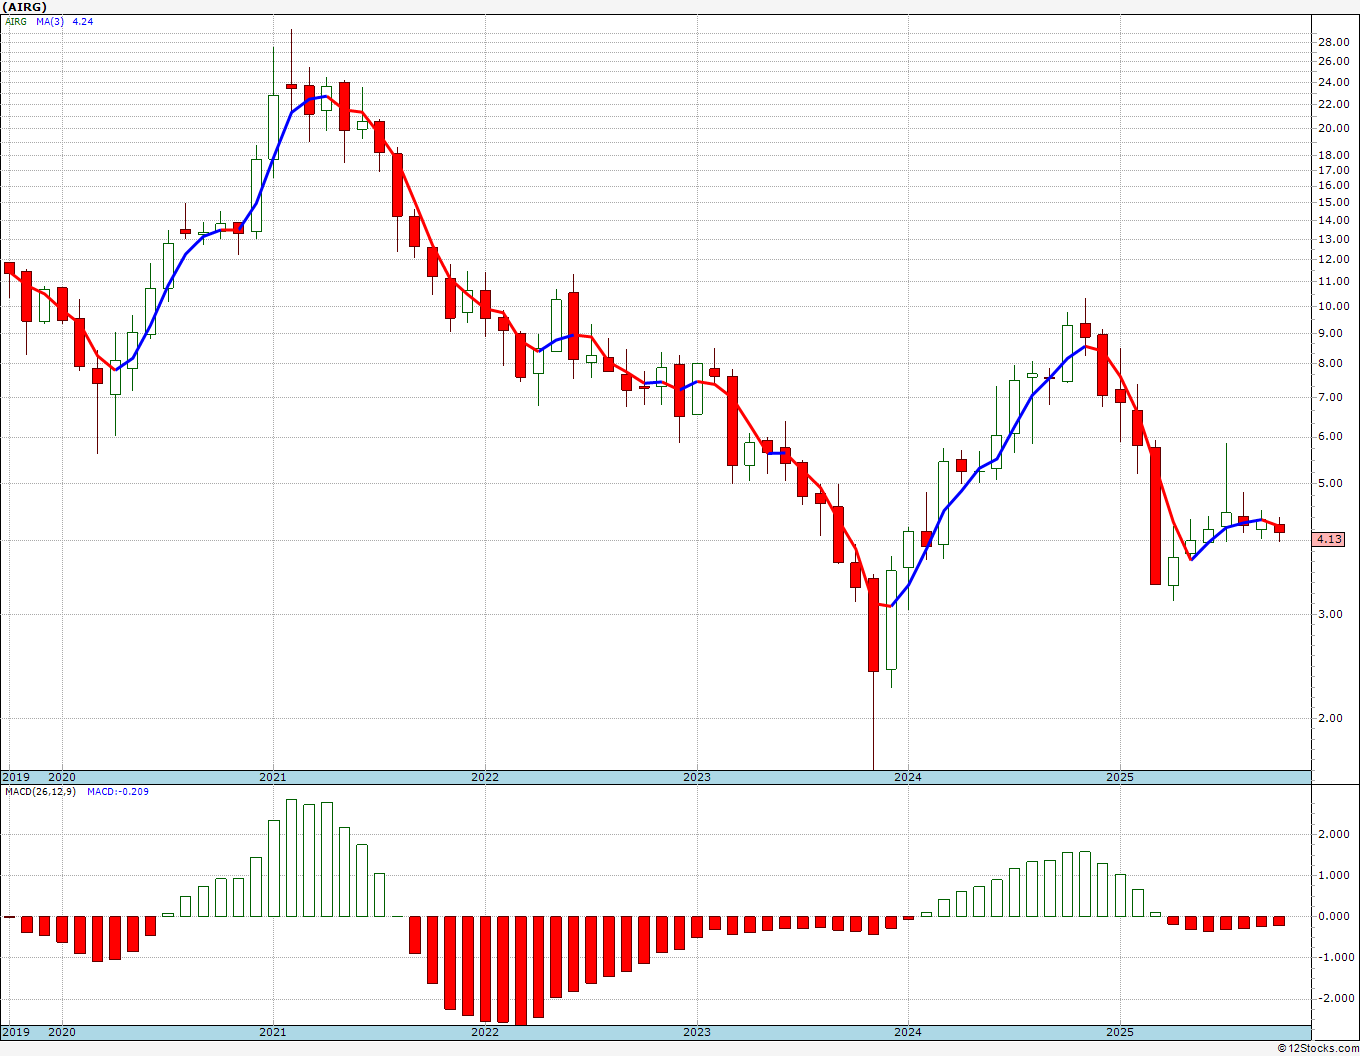Select the 11.00 price axis label

1333,281
